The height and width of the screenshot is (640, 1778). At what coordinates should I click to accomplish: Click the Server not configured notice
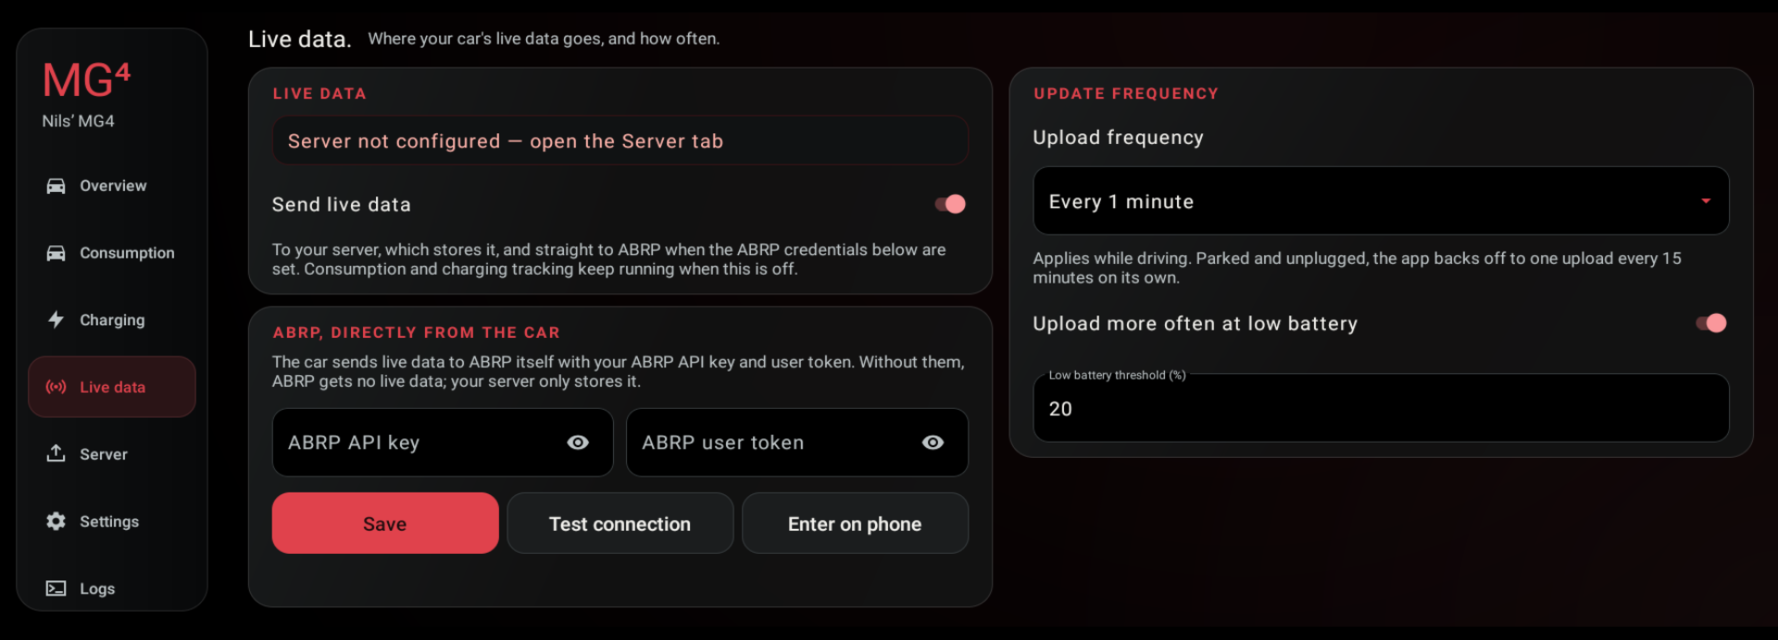[x=620, y=141]
